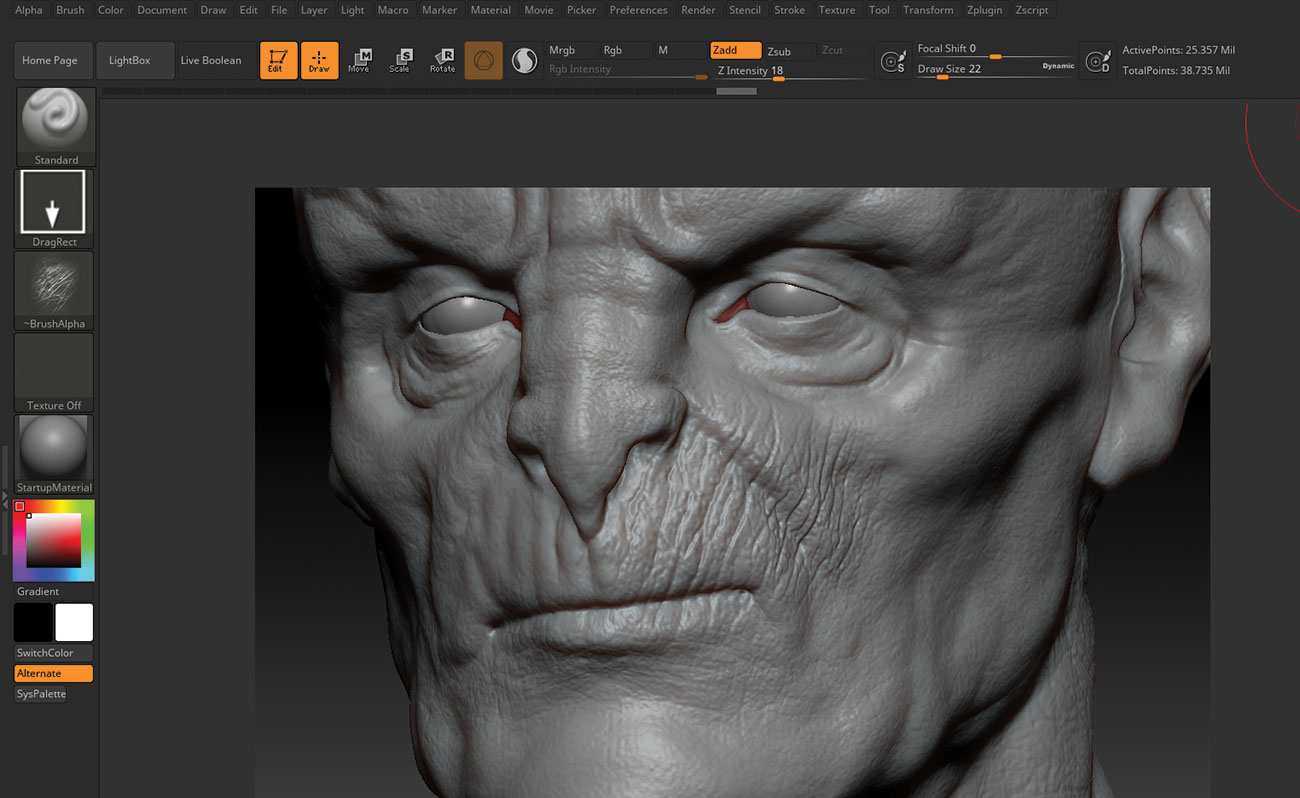The image size is (1300, 798).
Task: Open the Tool menu
Action: [879, 10]
